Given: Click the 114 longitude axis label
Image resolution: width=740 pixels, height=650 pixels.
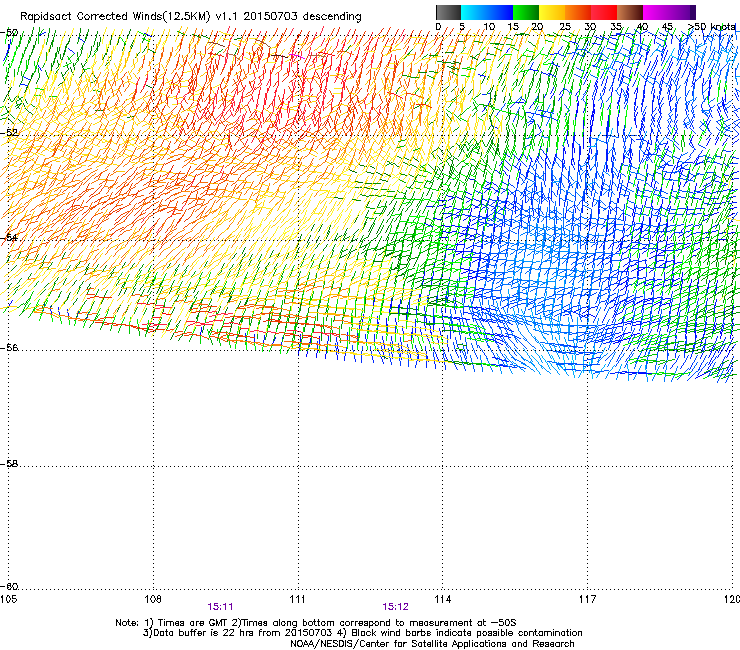Looking at the screenshot, I should point(443,599).
